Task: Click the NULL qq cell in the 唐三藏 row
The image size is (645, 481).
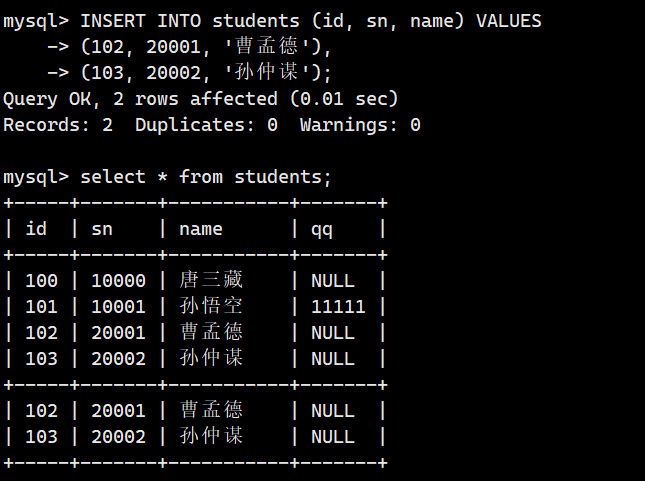Action: (x=333, y=281)
